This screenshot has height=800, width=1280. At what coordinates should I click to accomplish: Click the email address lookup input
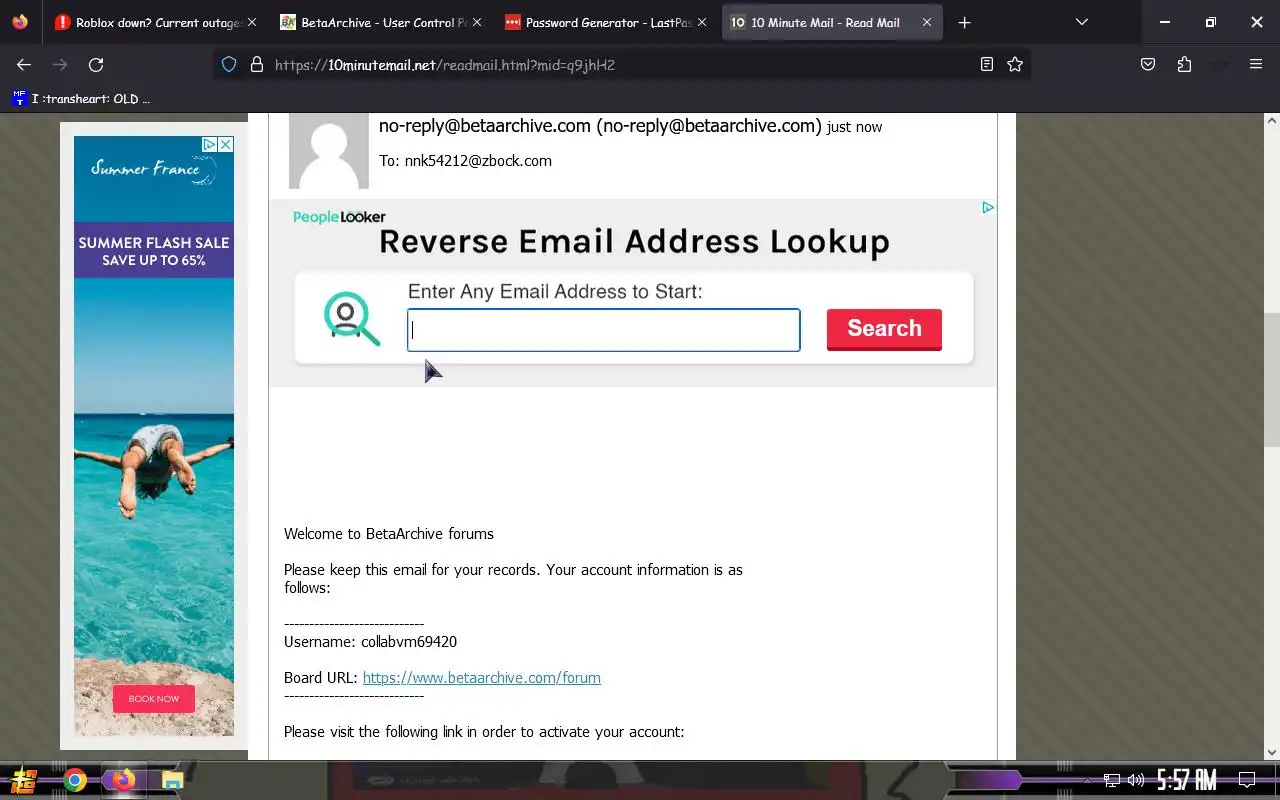[x=603, y=330]
